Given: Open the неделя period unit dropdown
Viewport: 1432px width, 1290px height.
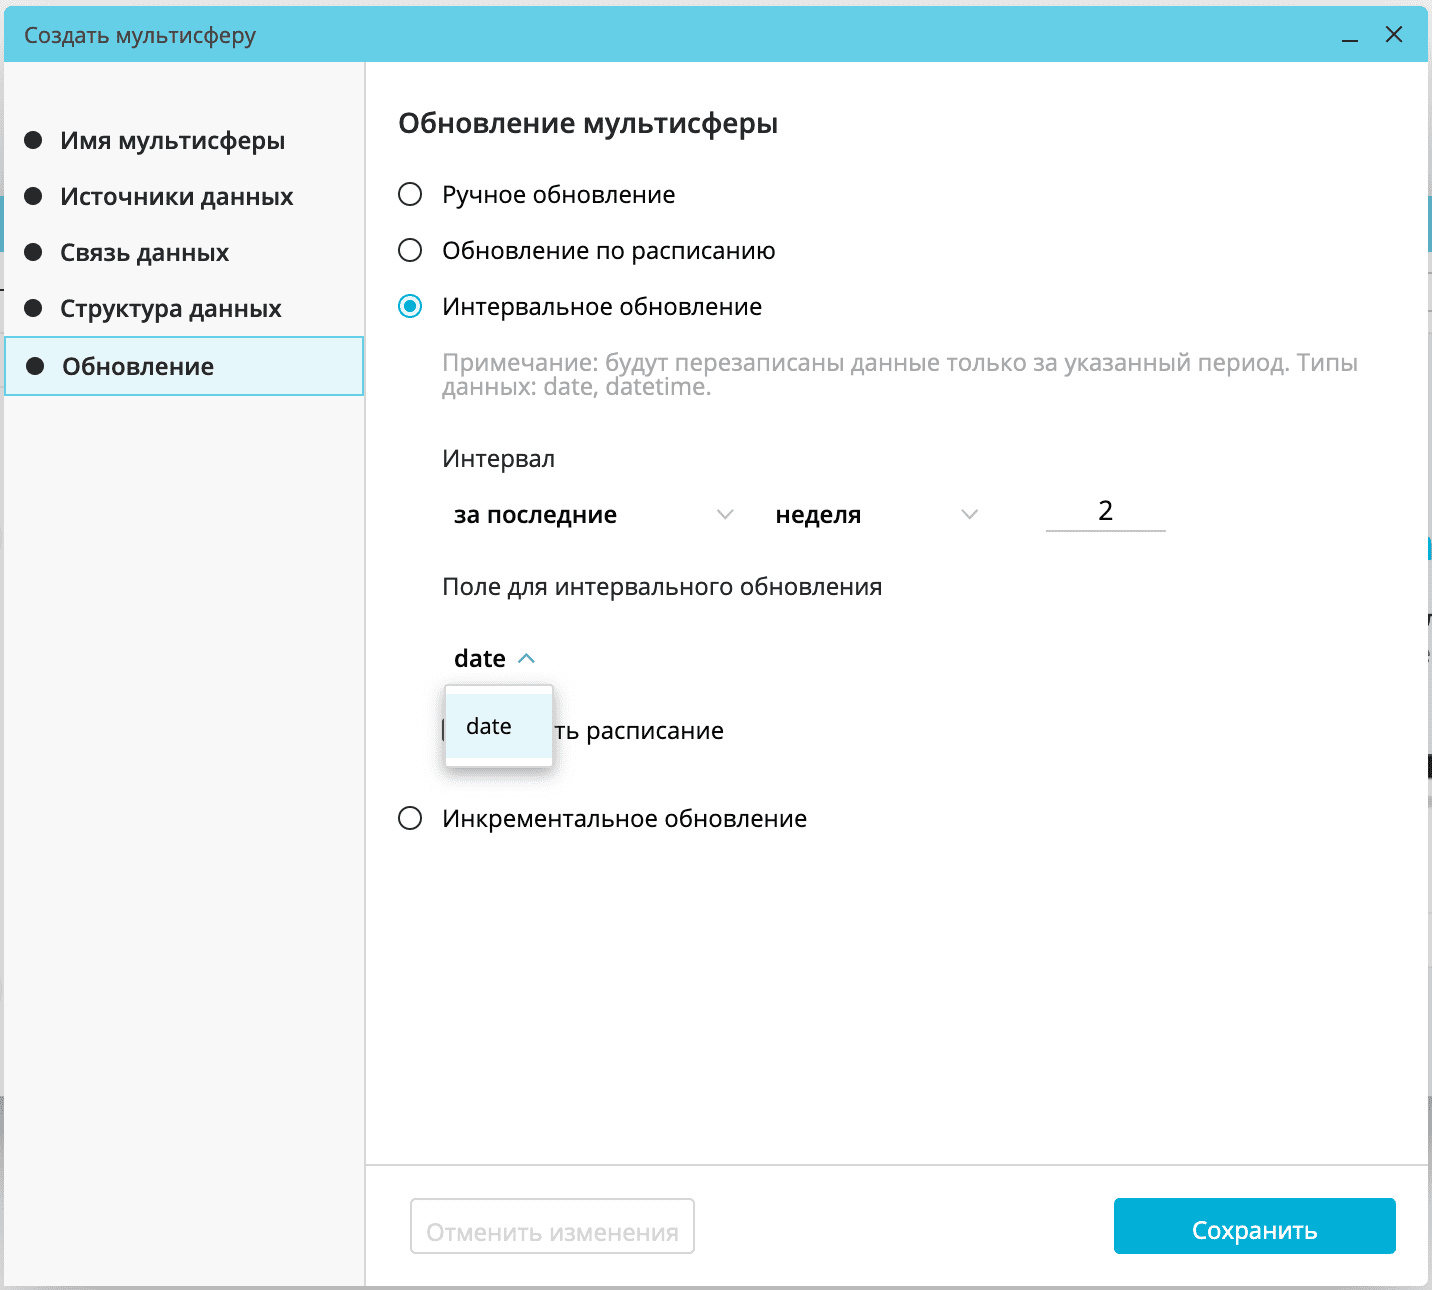Looking at the screenshot, I should 876,515.
